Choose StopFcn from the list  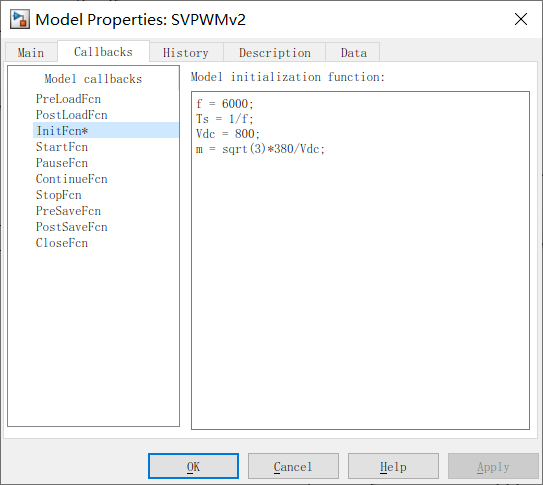(59, 195)
